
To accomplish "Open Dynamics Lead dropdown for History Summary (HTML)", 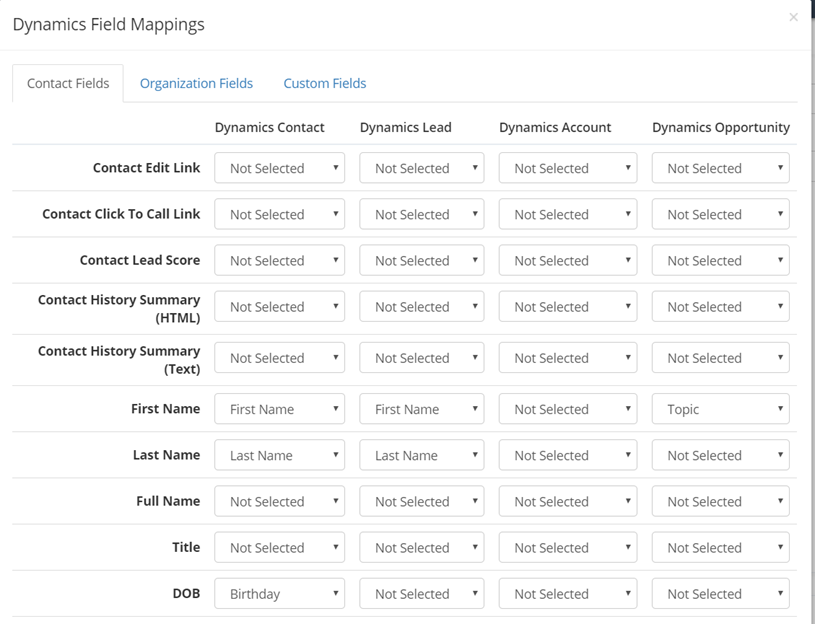I will 422,307.
